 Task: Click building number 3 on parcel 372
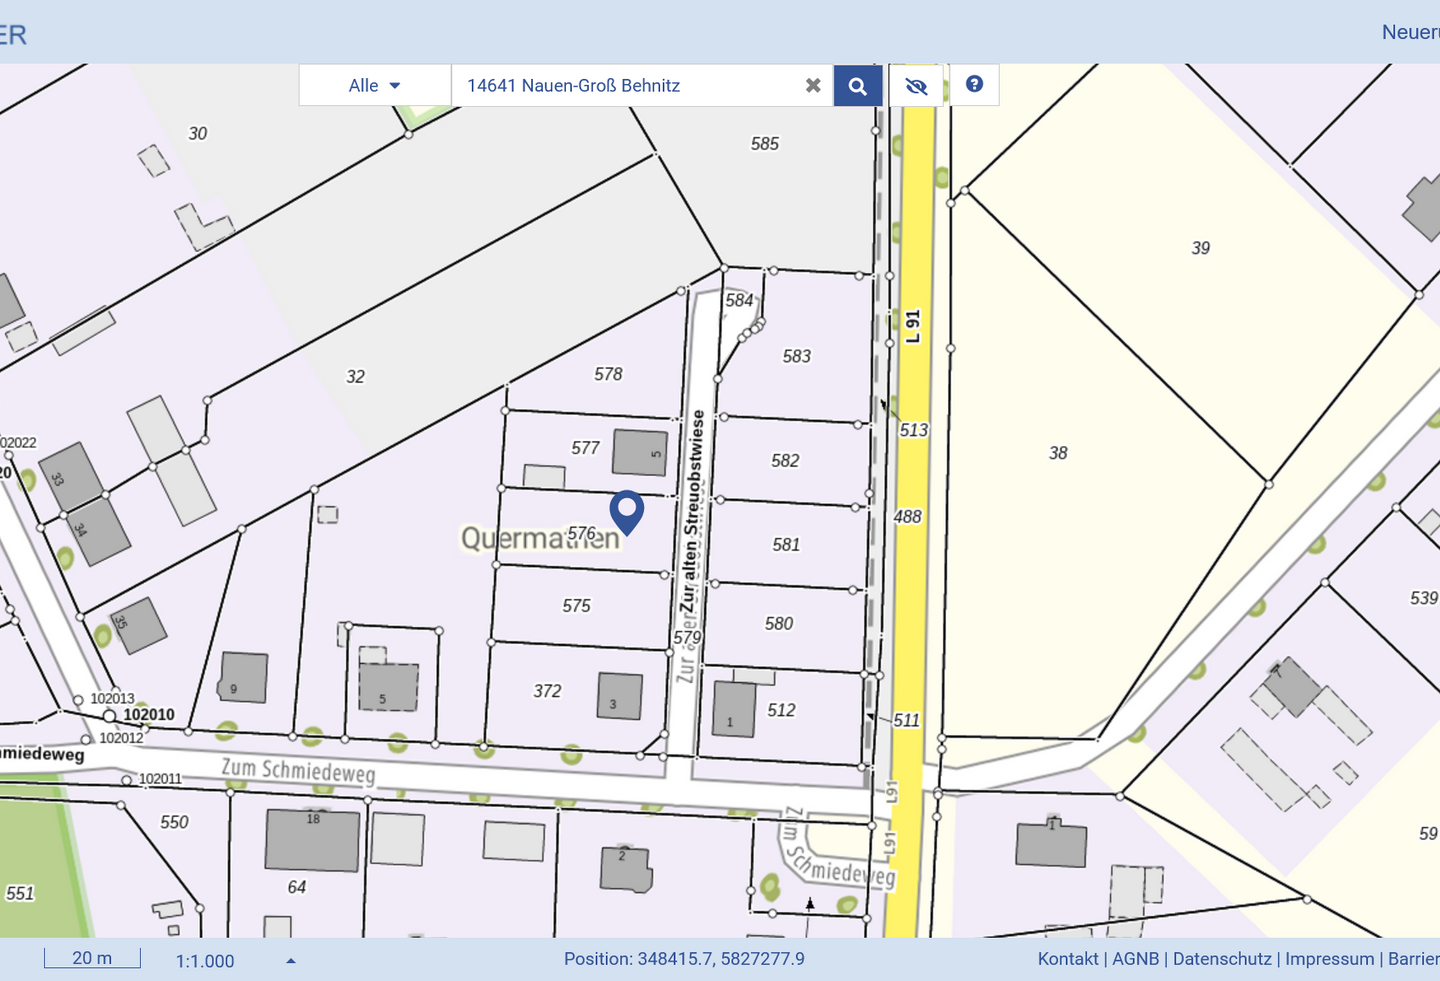pyautogui.click(x=619, y=696)
